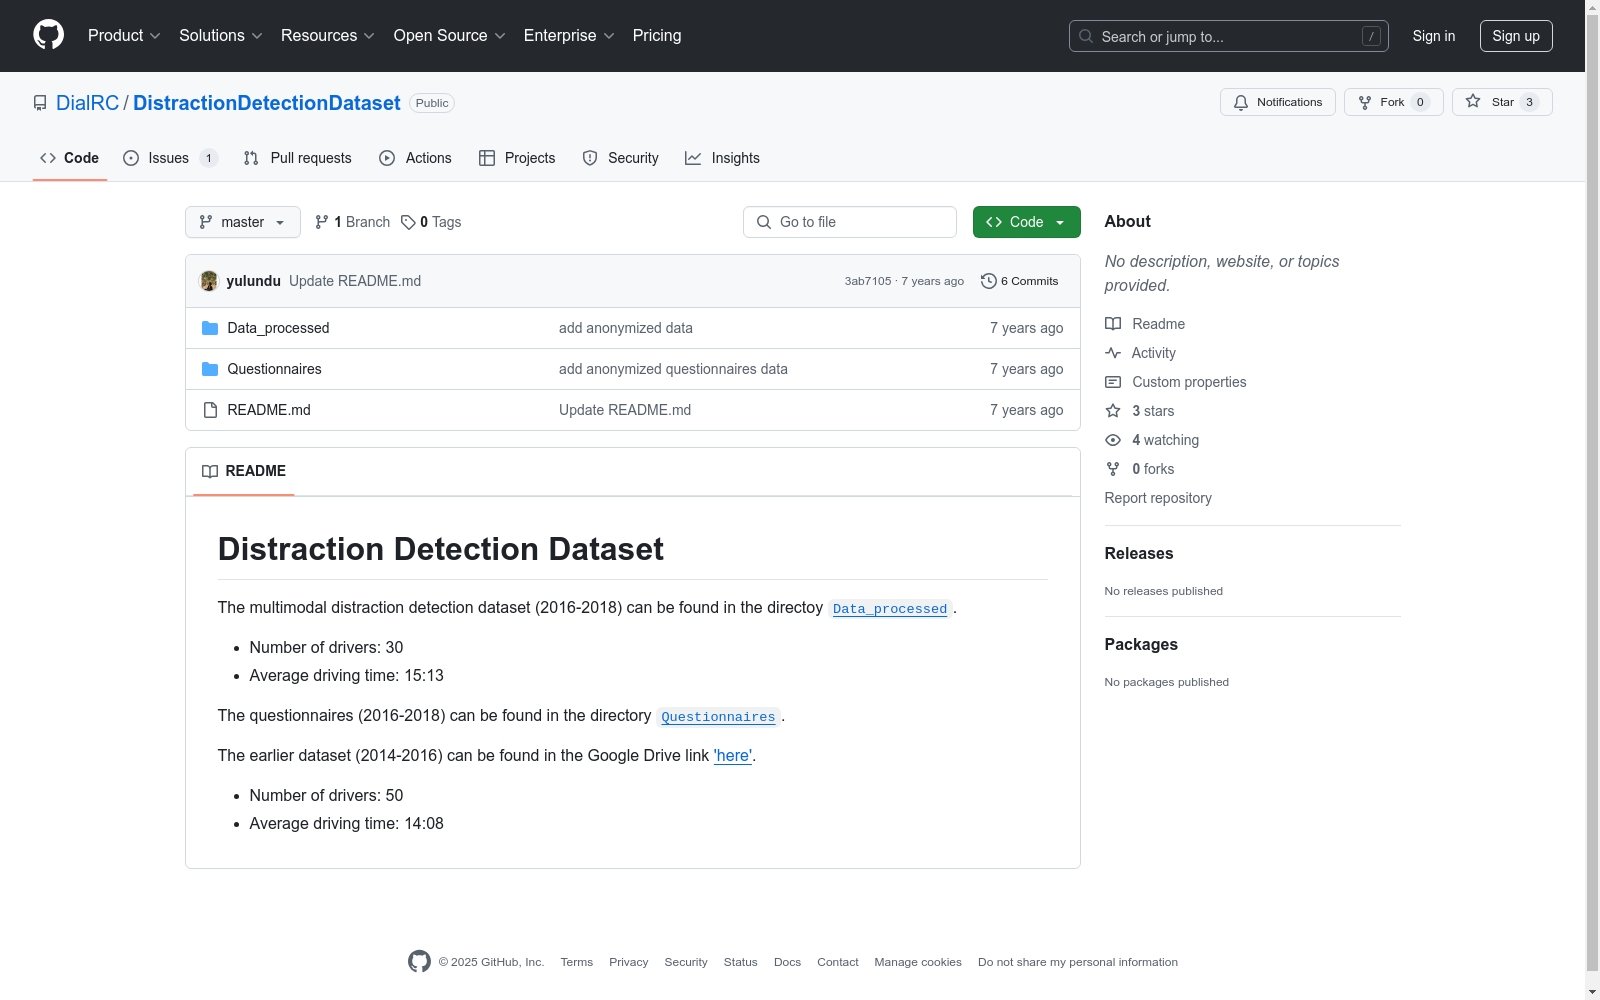The image size is (1600, 1000).
Task: Click the README.md file icon
Action: coord(210,410)
